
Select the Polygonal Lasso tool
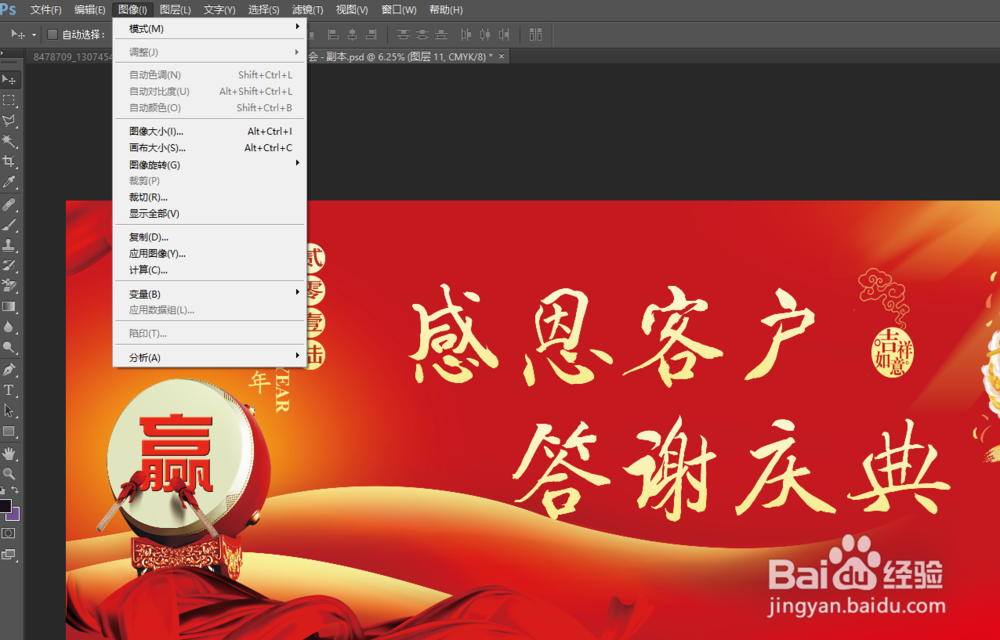click(x=9, y=120)
